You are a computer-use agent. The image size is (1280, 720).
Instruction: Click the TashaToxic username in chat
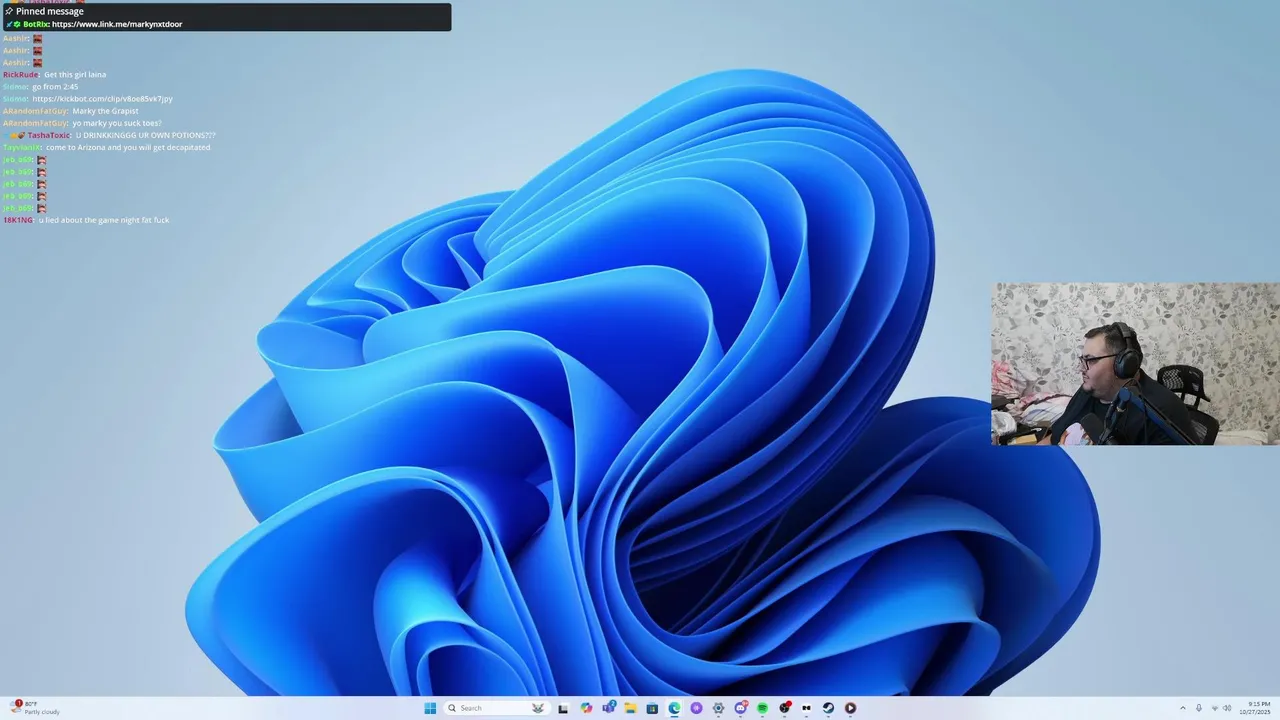click(x=49, y=135)
